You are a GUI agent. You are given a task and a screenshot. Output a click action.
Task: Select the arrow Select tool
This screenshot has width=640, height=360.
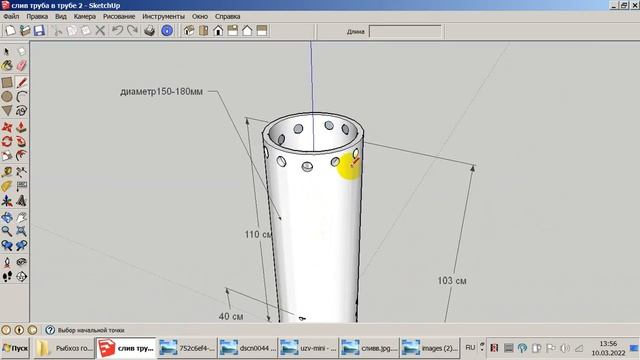pyautogui.click(x=7, y=51)
